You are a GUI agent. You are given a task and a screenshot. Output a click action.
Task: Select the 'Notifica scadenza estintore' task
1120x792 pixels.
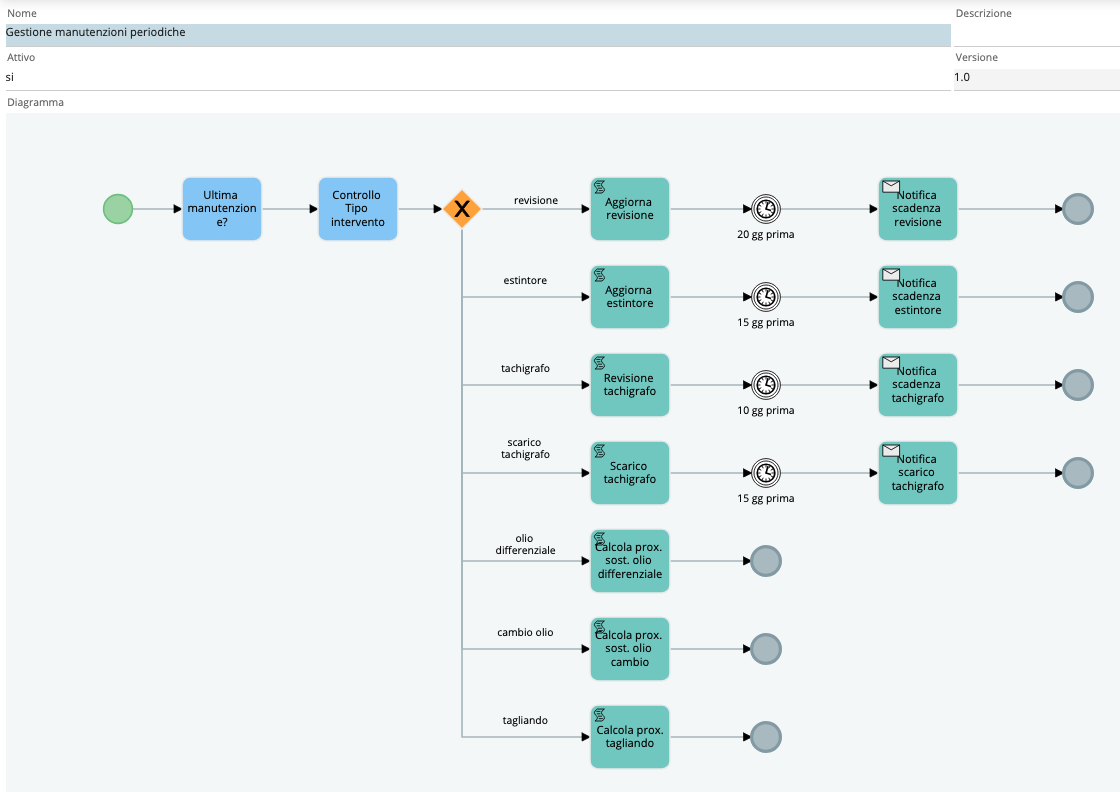click(x=918, y=297)
